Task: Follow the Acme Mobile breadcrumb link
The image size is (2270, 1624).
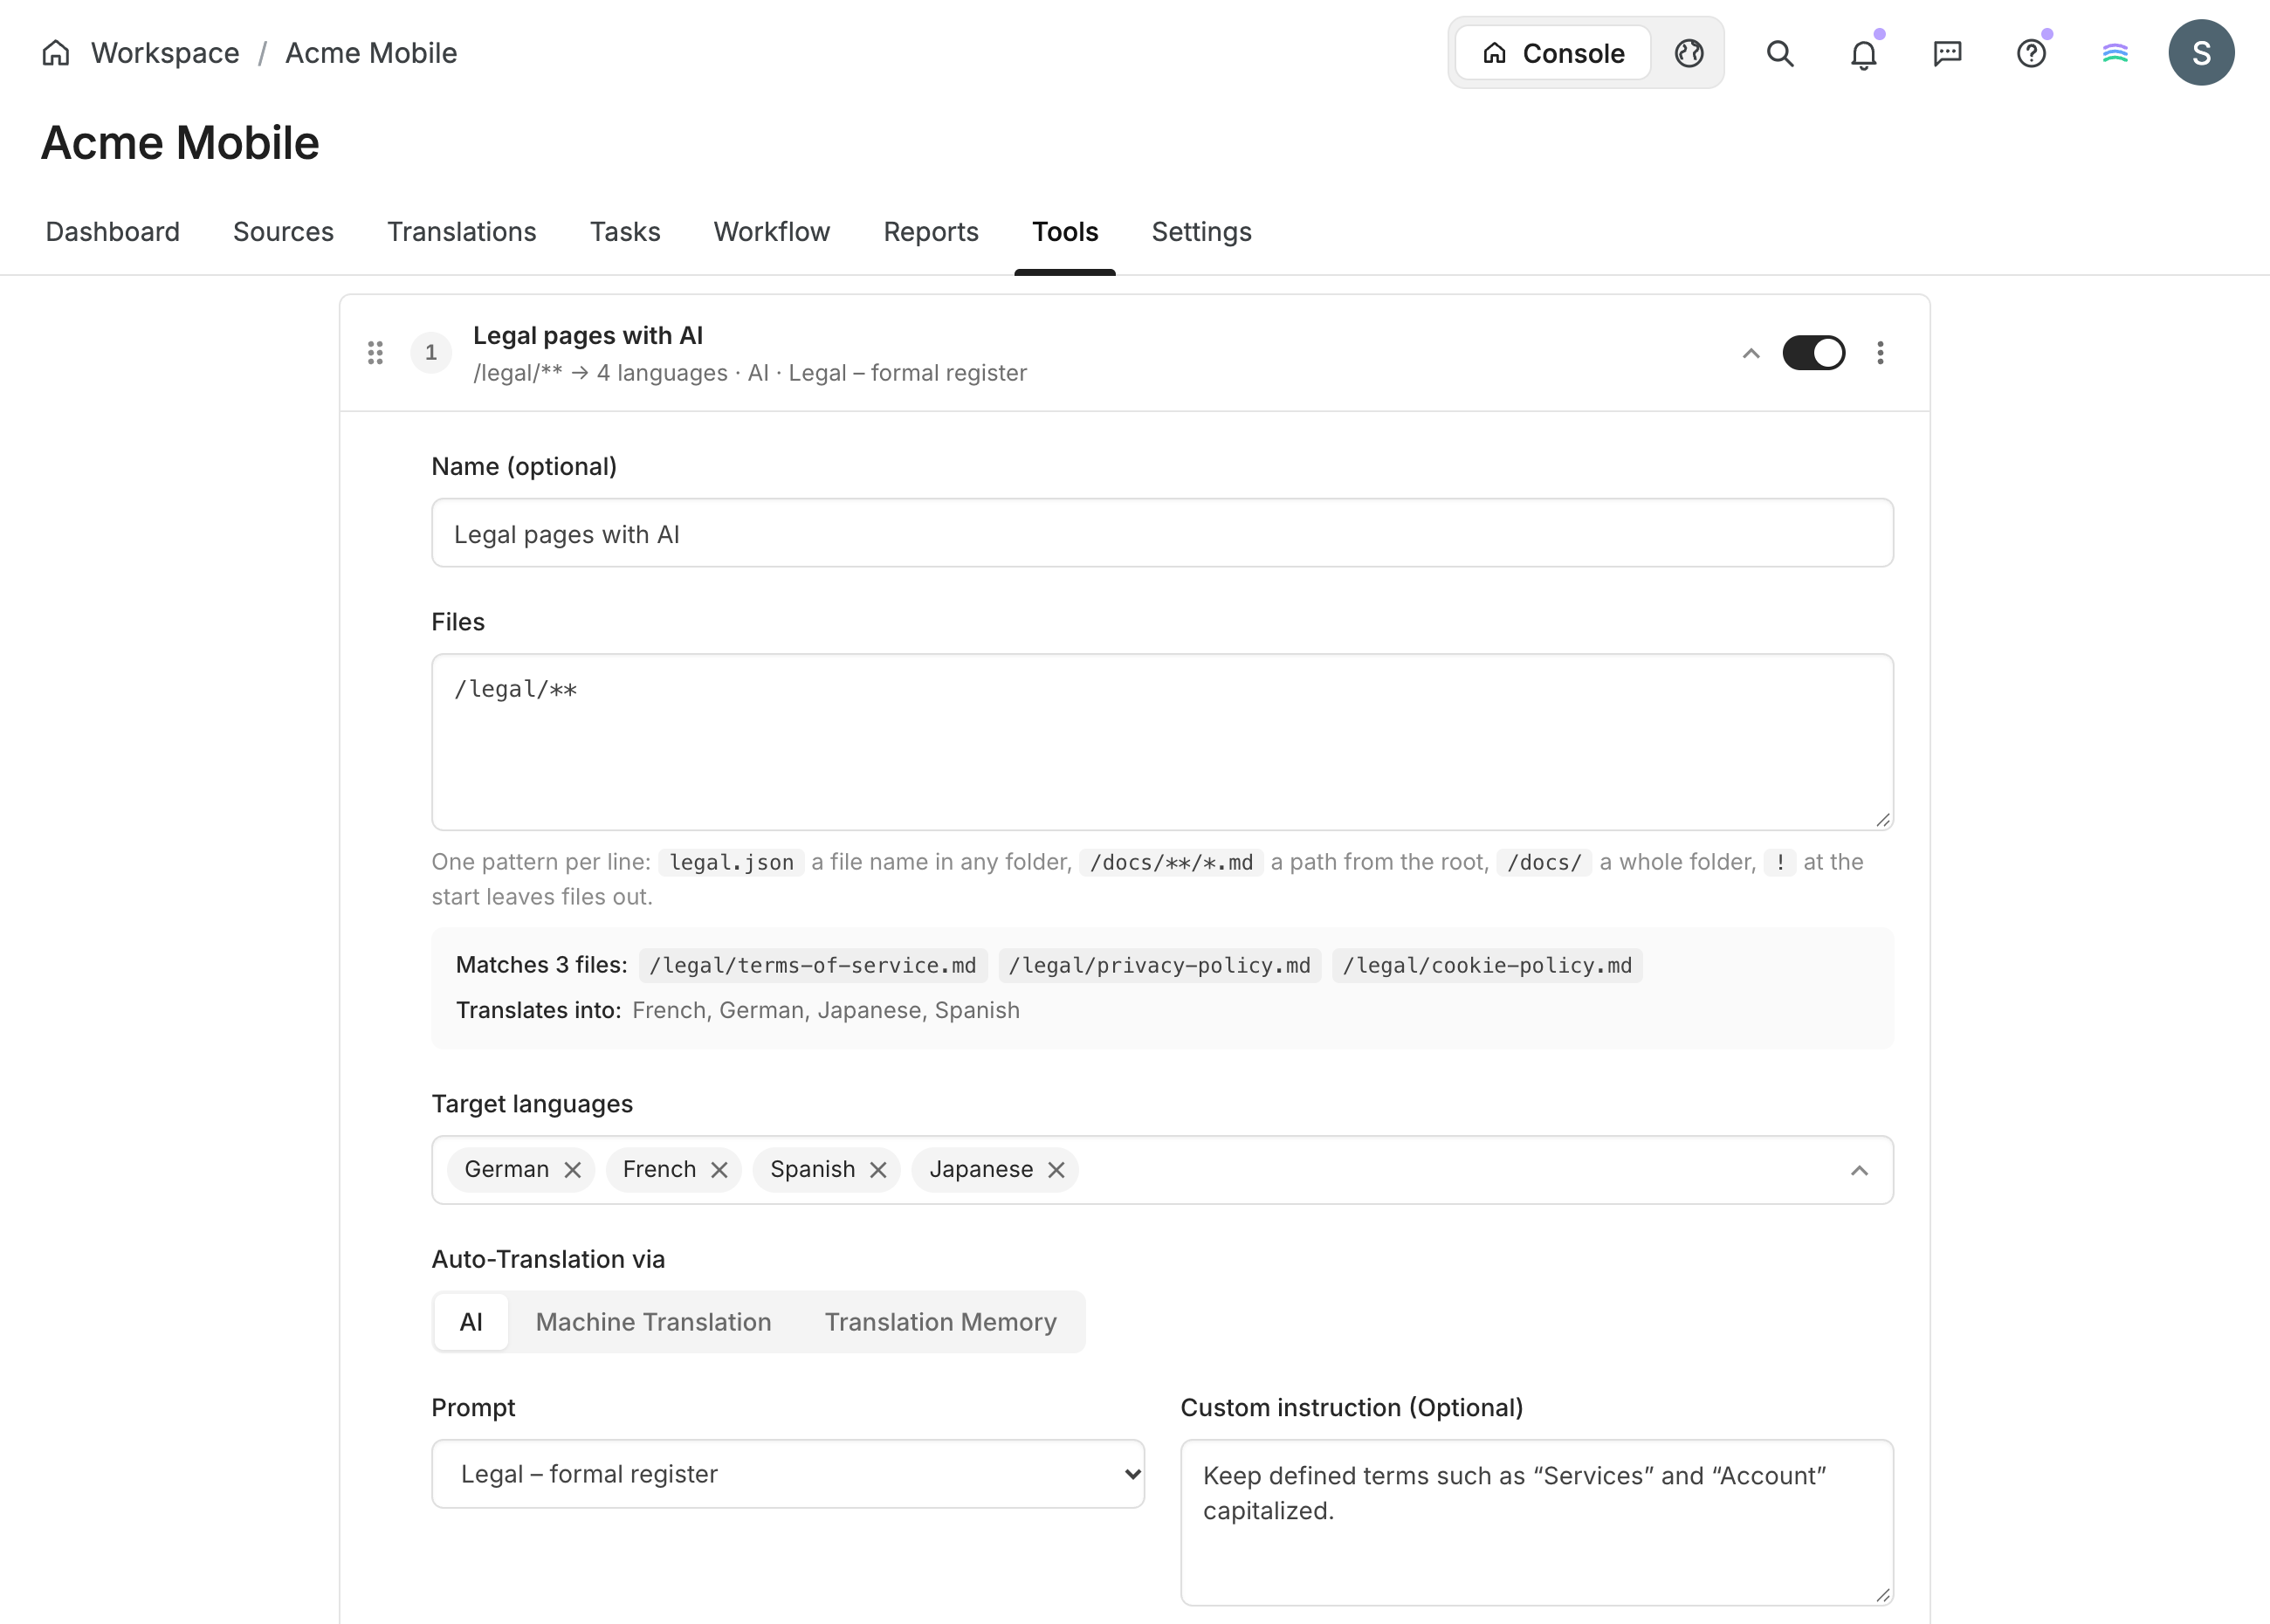Action: (371, 52)
